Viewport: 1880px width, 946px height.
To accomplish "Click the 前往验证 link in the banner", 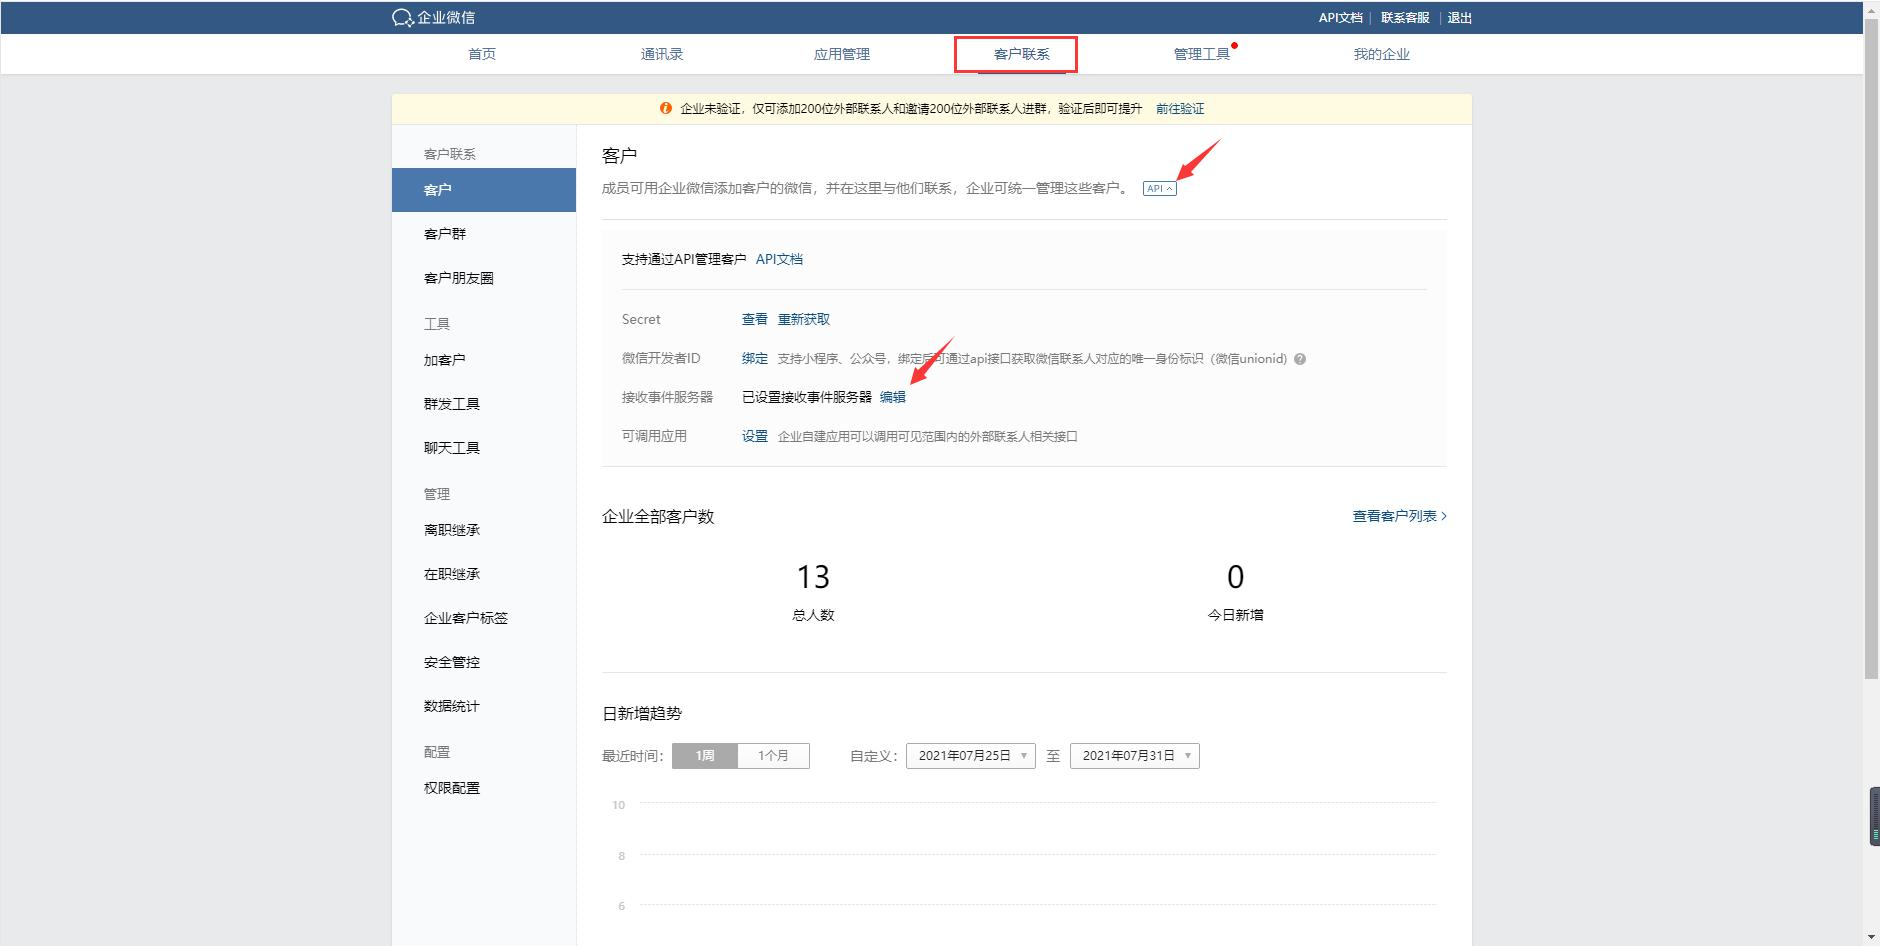I will coord(1180,108).
